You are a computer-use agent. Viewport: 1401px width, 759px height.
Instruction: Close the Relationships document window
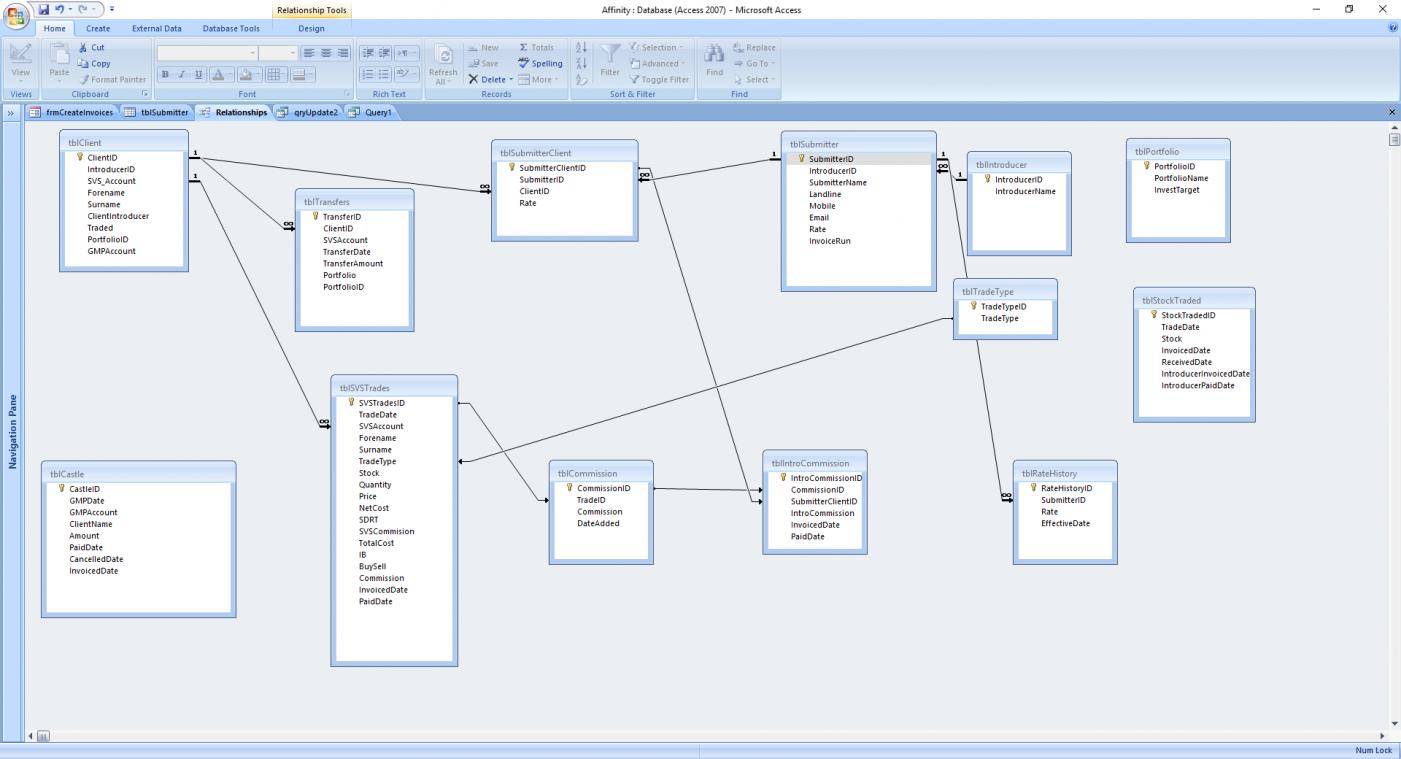(x=1392, y=112)
